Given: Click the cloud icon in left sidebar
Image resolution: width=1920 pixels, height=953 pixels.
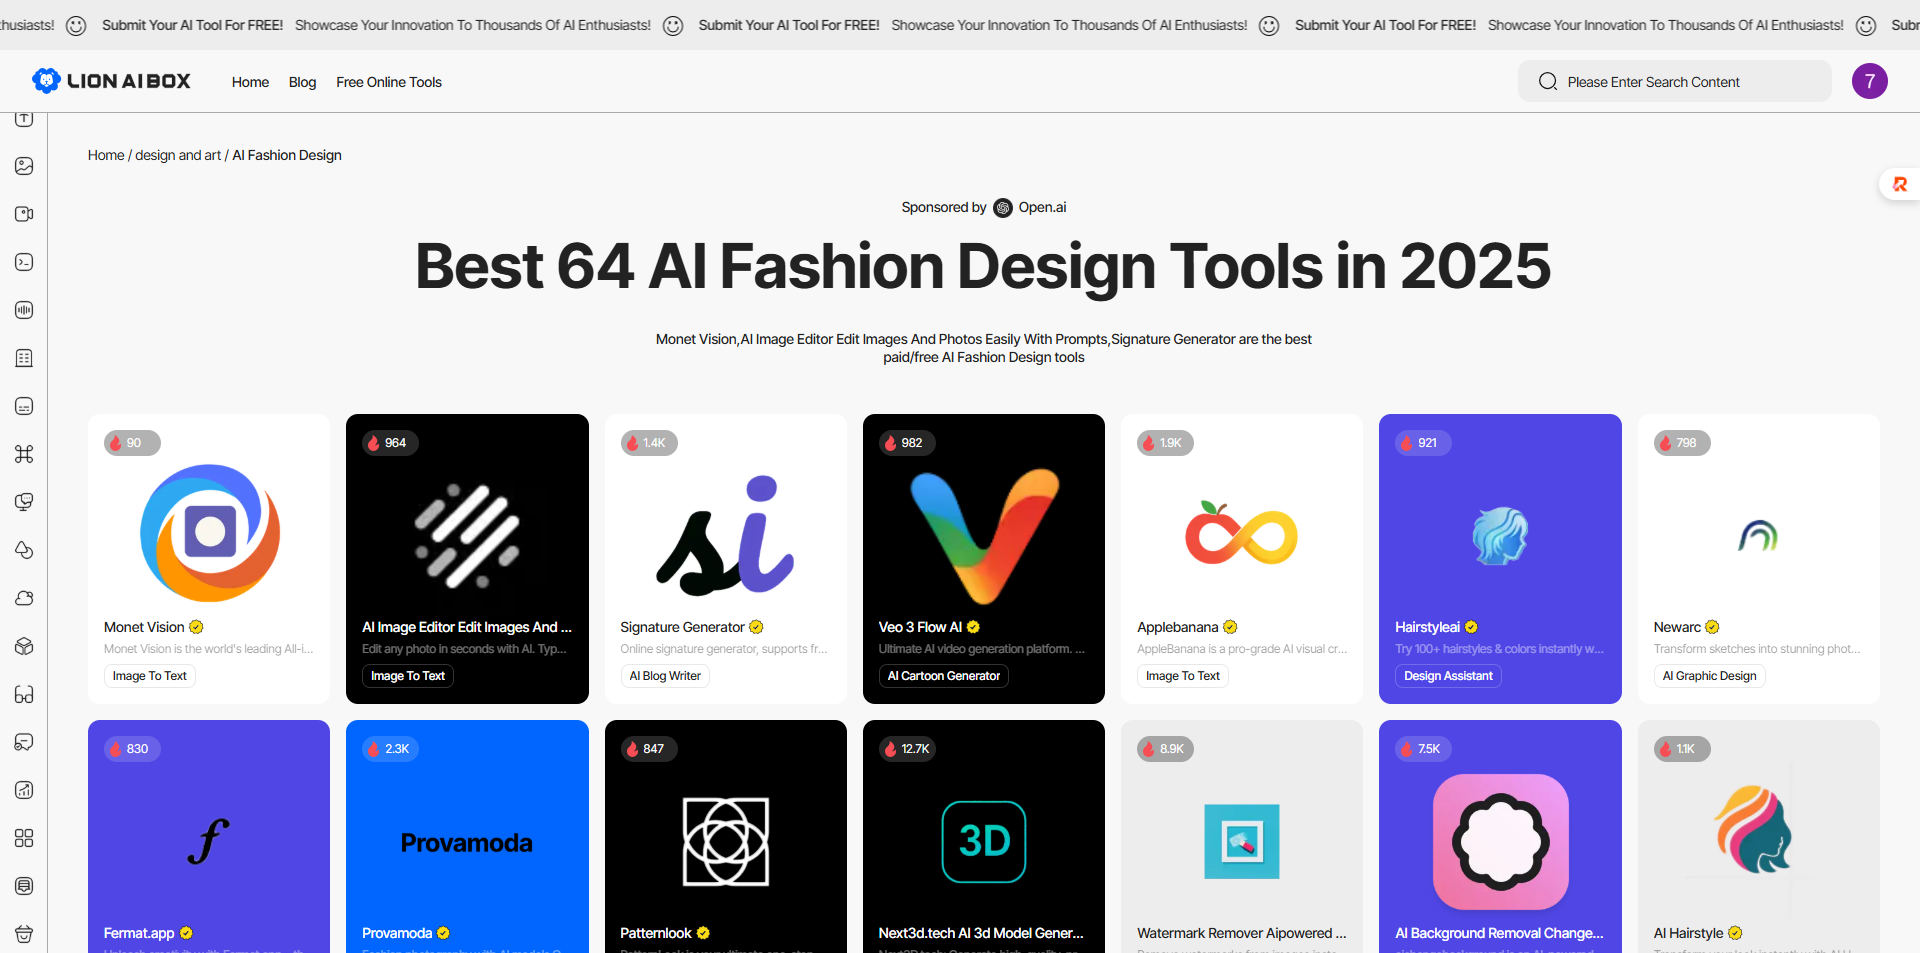Looking at the screenshot, I should (24, 598).
